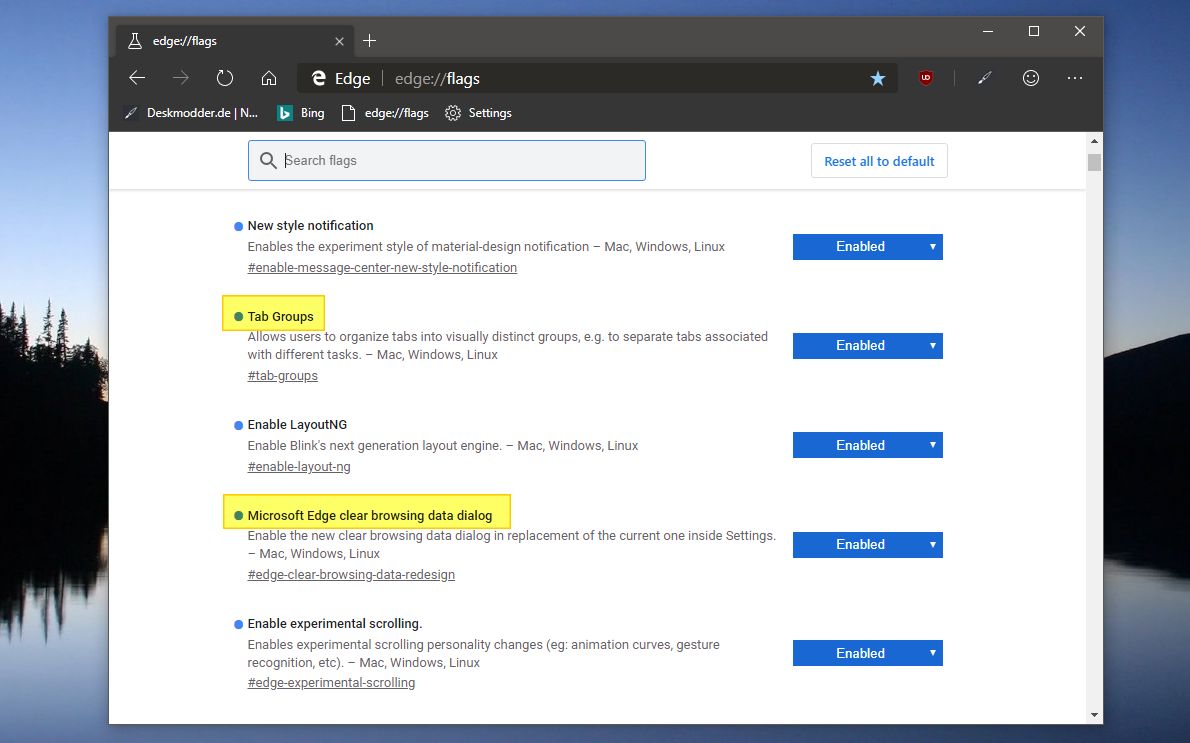Open the Tab Groups Enabled dropdown

tap(867, 346)
